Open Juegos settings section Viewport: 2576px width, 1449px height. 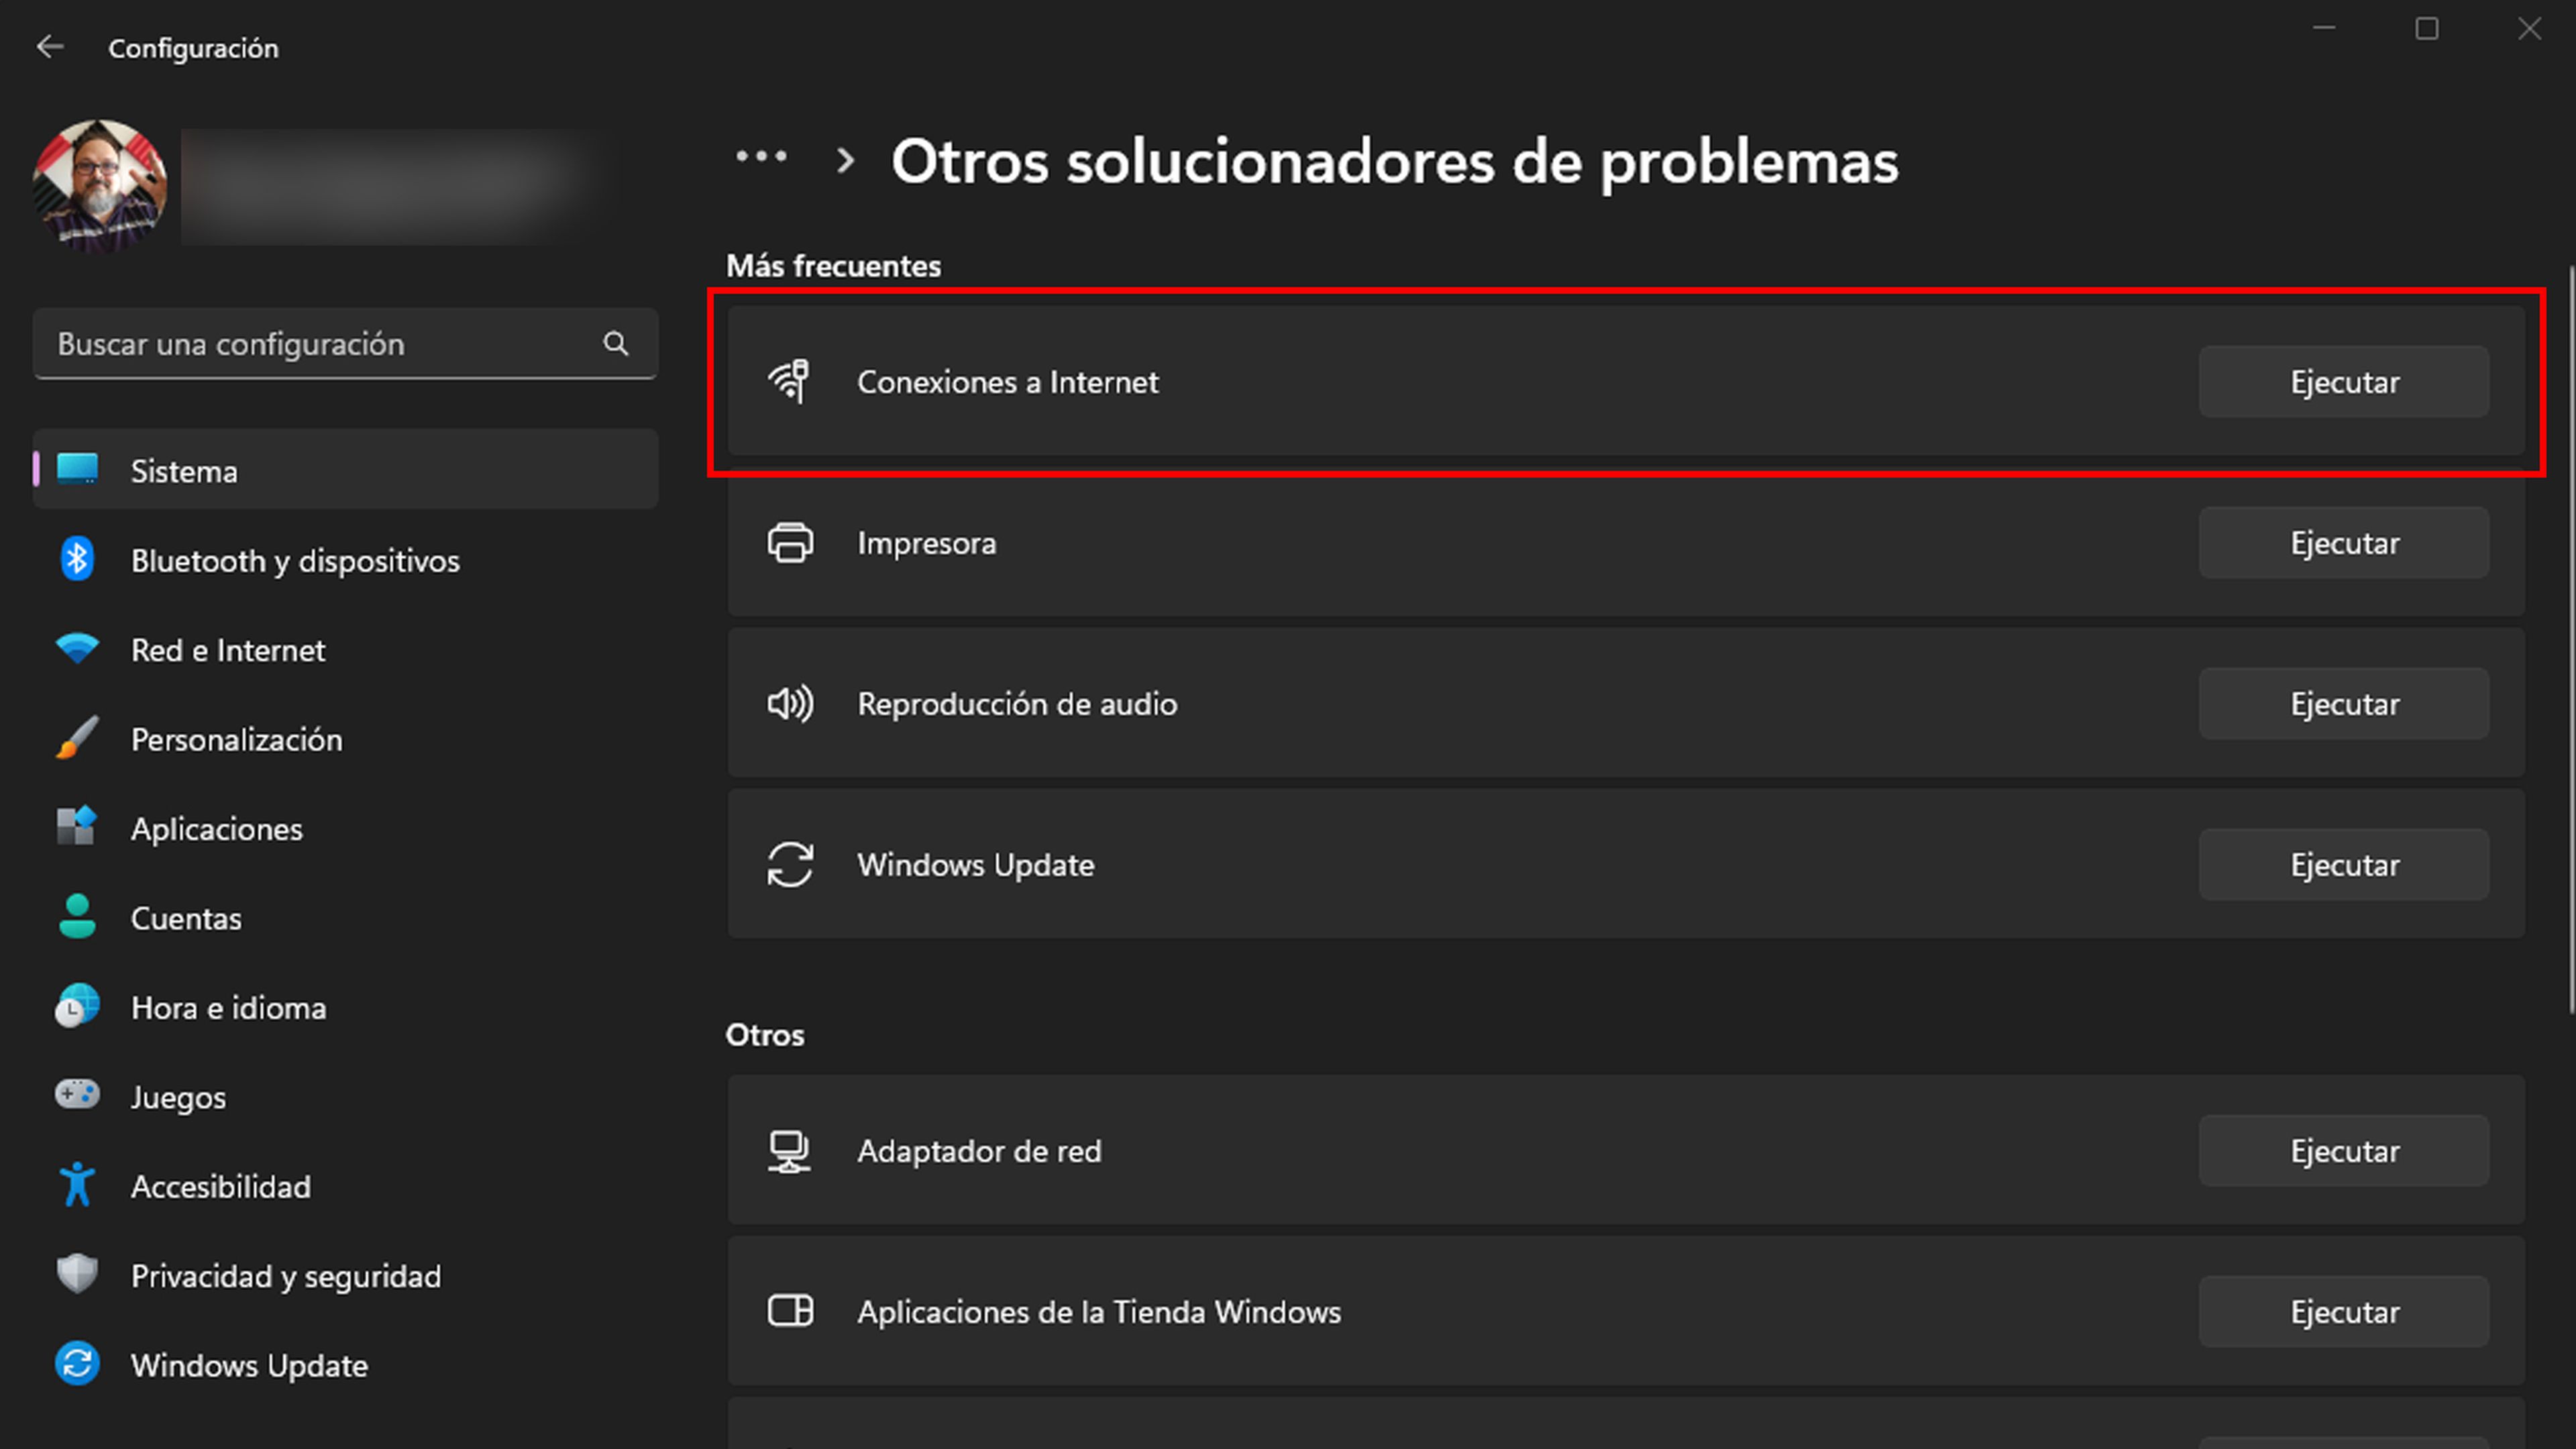click(178, 1097)
